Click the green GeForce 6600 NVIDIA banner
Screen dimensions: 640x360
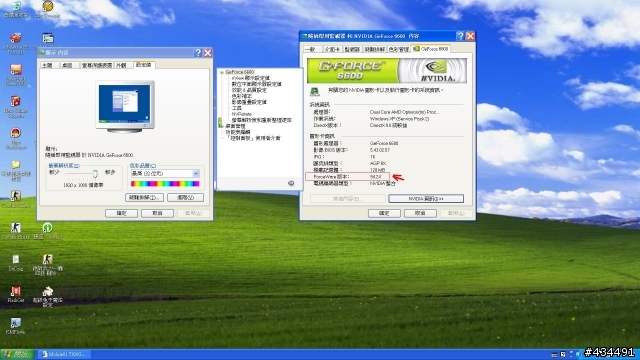pos(387,71)
